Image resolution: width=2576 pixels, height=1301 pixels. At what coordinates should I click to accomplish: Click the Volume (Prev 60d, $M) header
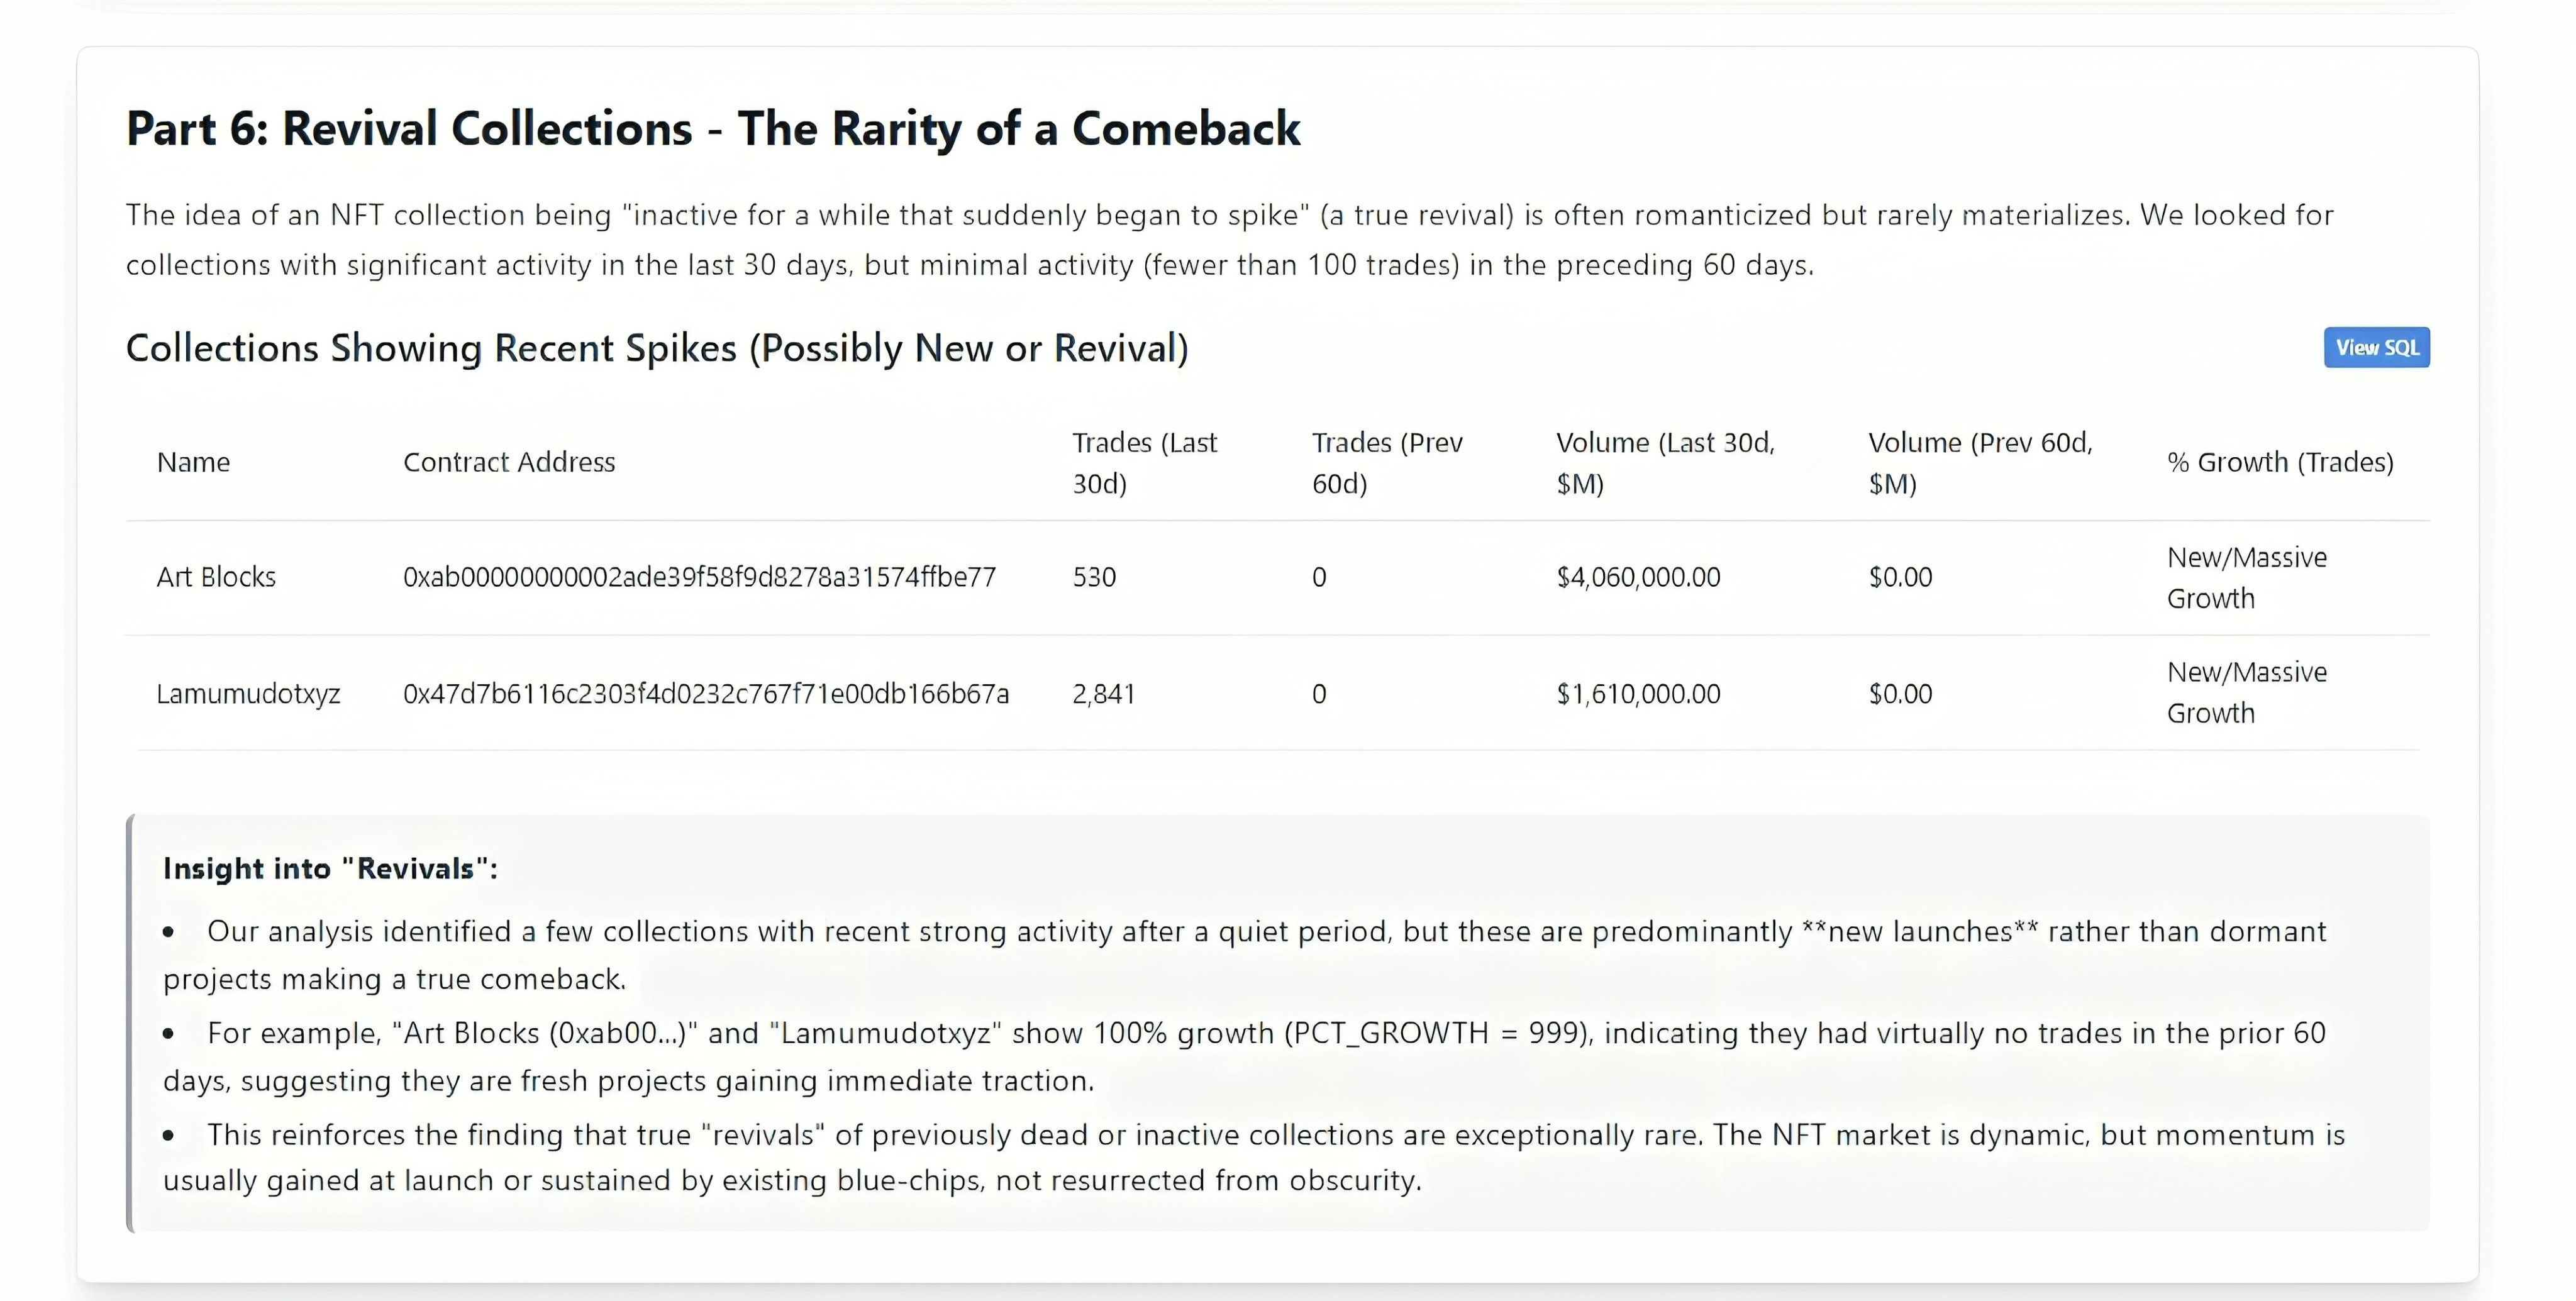[x=1980, y=463]
